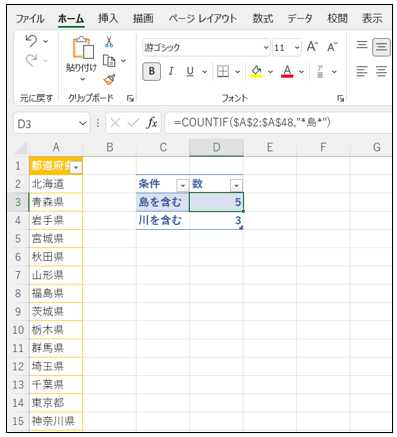Click the Select All corner triangle
Viewport: 397px width, 437px height.
pos(21,148)
